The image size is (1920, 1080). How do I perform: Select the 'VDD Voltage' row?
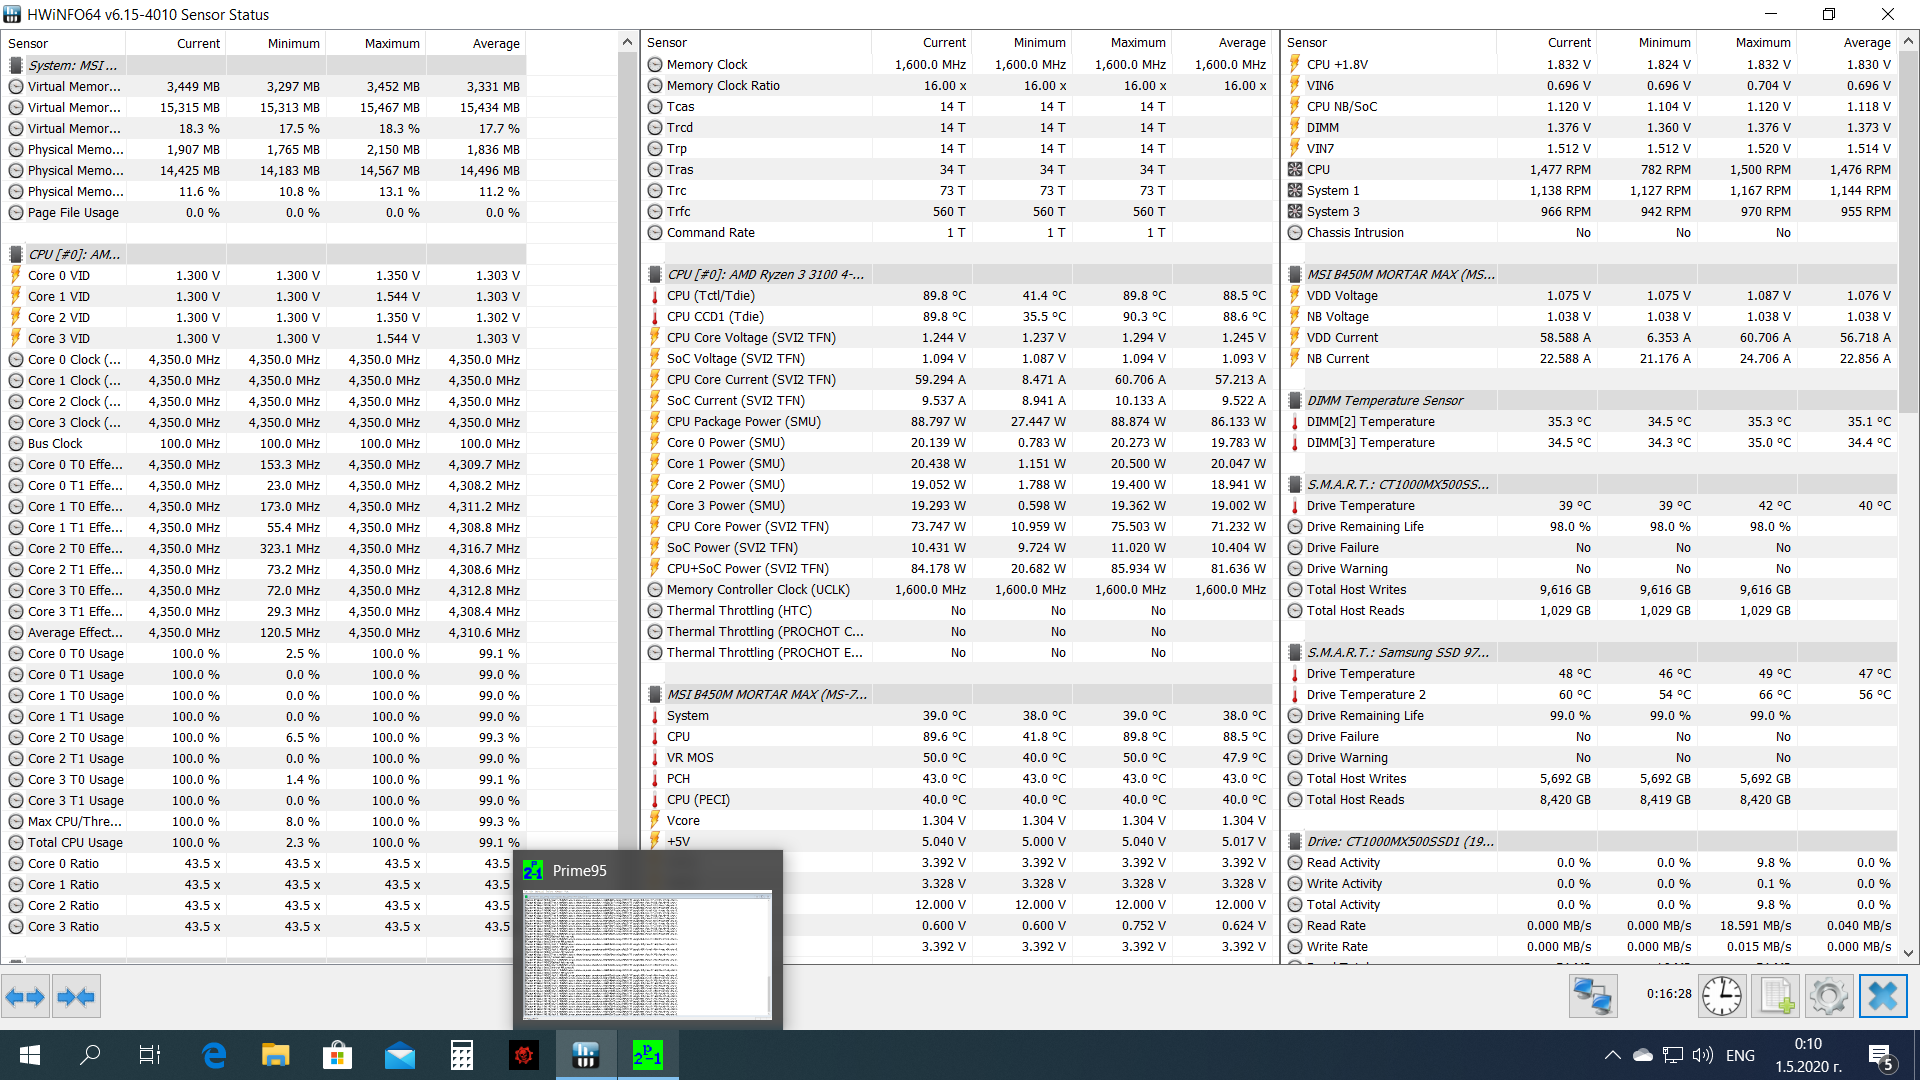(x=1589, y=295)
